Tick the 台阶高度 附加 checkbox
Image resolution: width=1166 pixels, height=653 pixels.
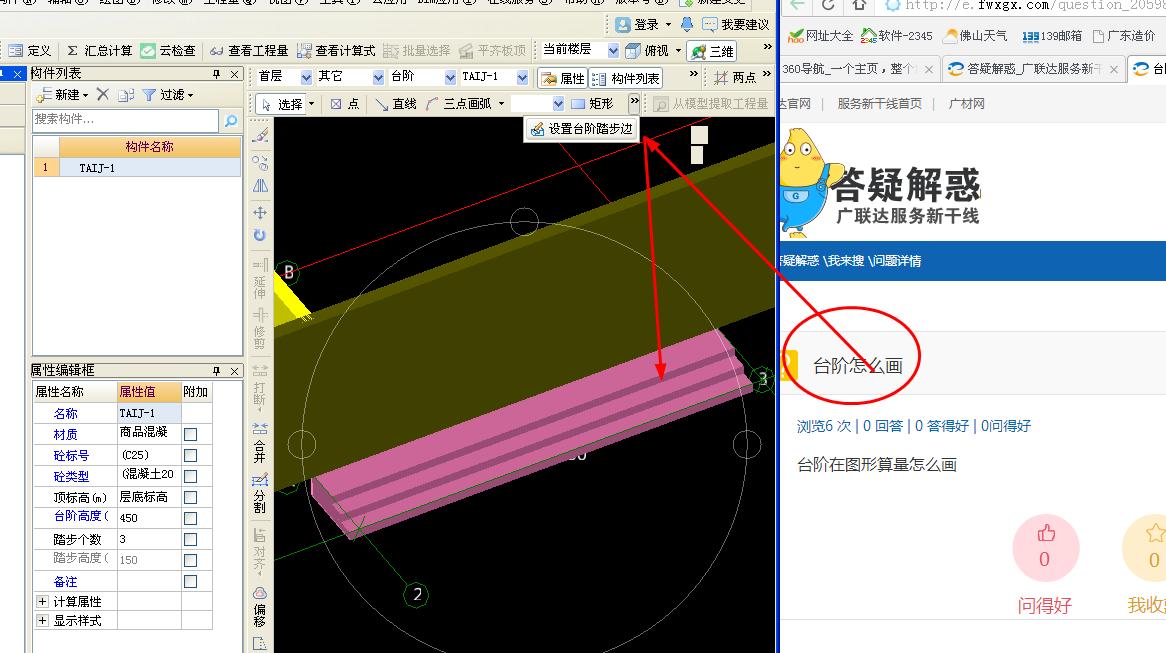190,518
